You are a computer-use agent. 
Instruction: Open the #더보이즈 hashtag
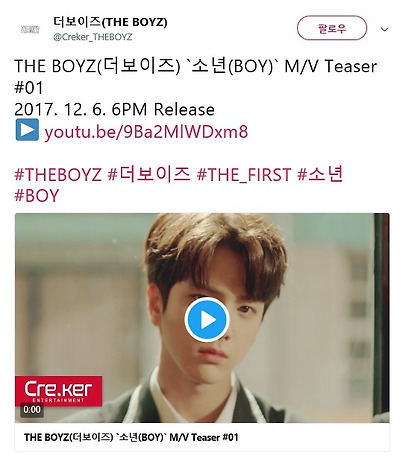[149, 174]
